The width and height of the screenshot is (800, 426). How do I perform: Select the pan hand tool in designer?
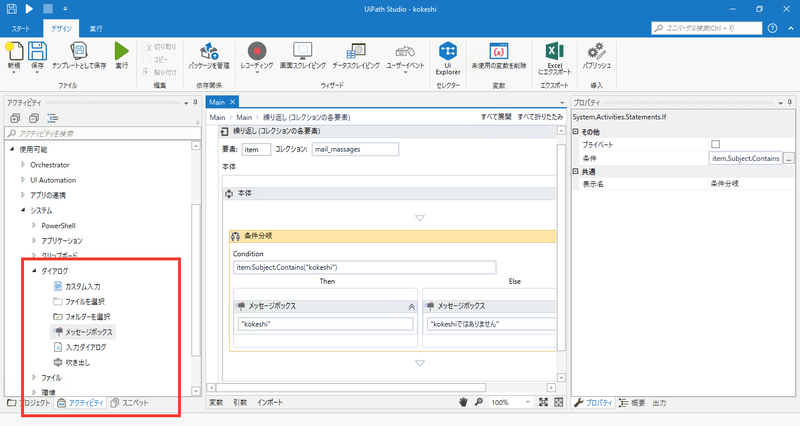(463, 402)
